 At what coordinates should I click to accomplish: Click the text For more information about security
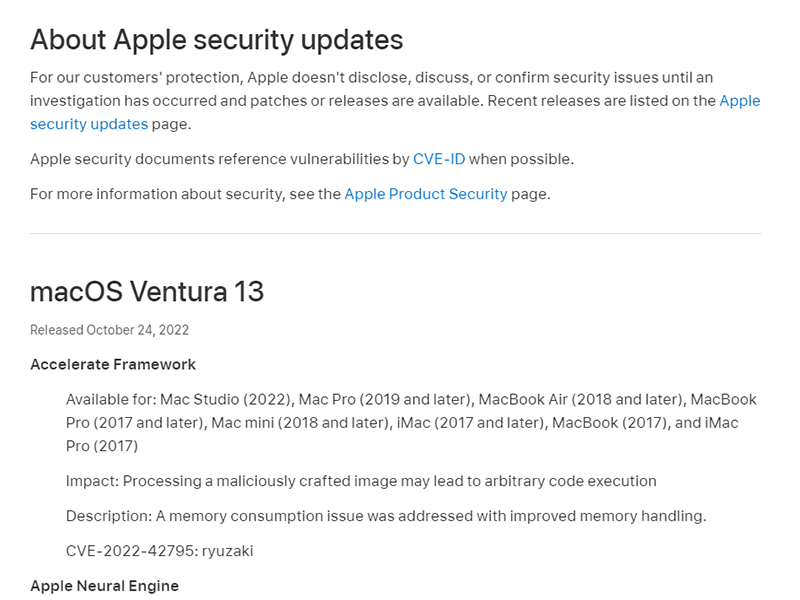185,194
